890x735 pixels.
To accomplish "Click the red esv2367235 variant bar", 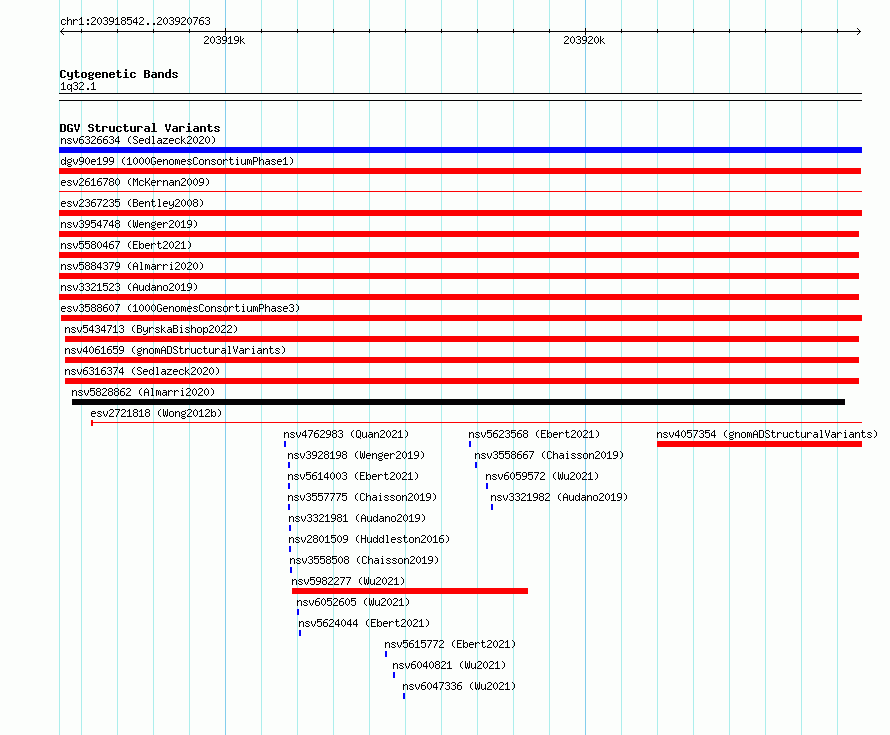I will 460,213.
